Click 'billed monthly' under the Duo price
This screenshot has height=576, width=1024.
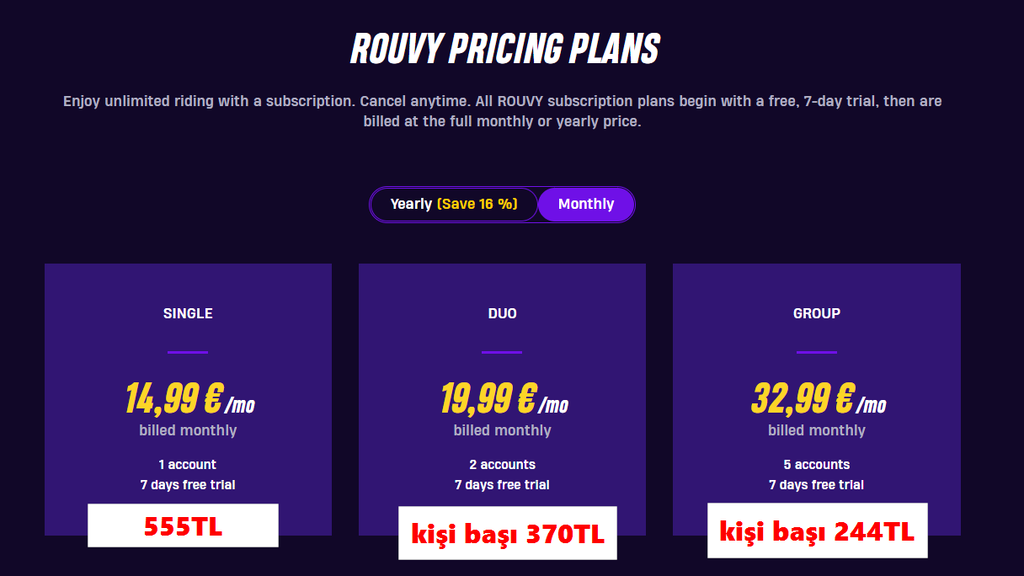pyautogui.click(x=502, y=430)
